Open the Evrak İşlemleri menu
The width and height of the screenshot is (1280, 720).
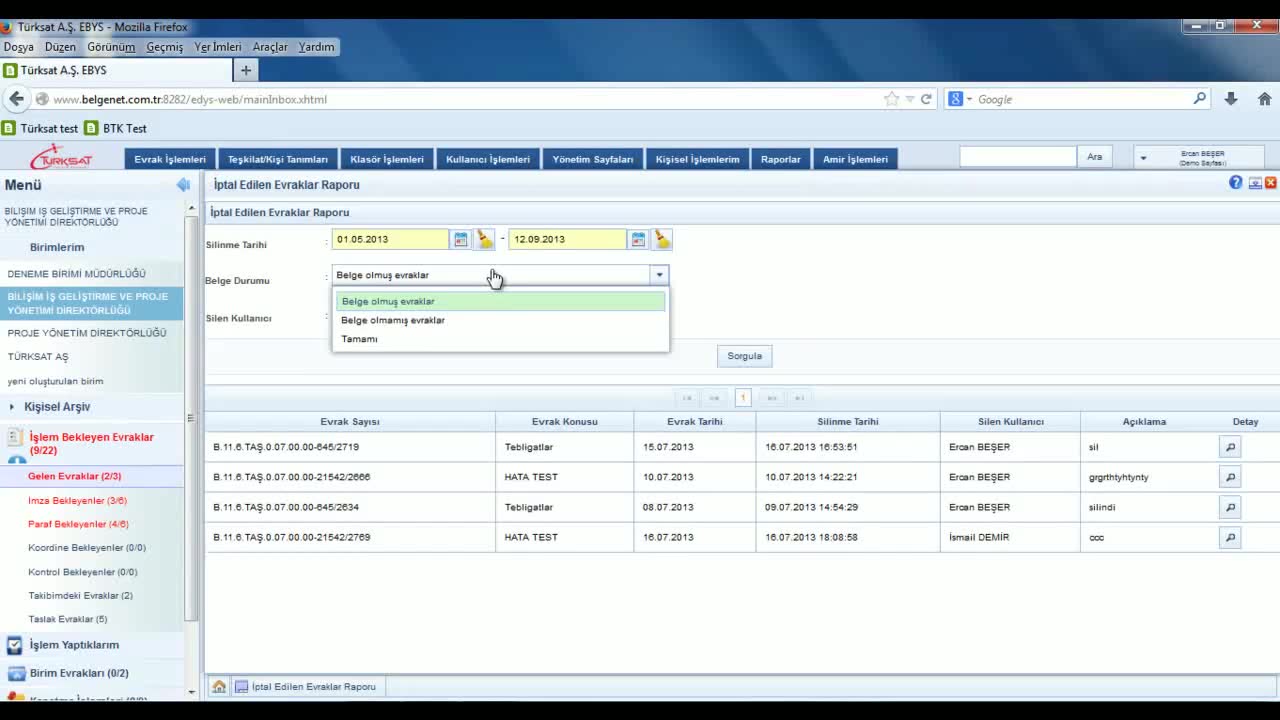click(x=170, y=159)
